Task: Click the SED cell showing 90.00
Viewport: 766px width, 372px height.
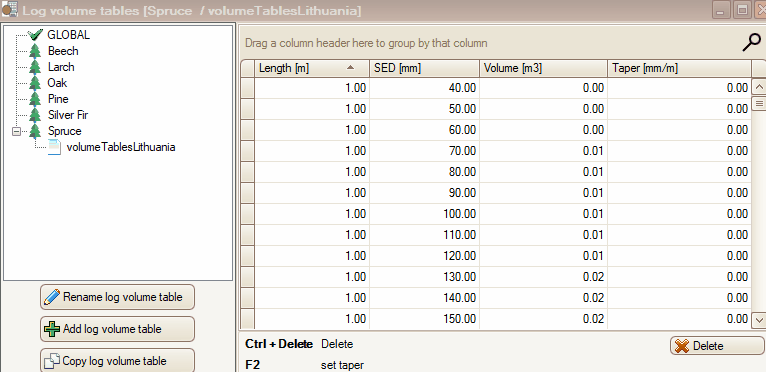Action: [424, 193]
